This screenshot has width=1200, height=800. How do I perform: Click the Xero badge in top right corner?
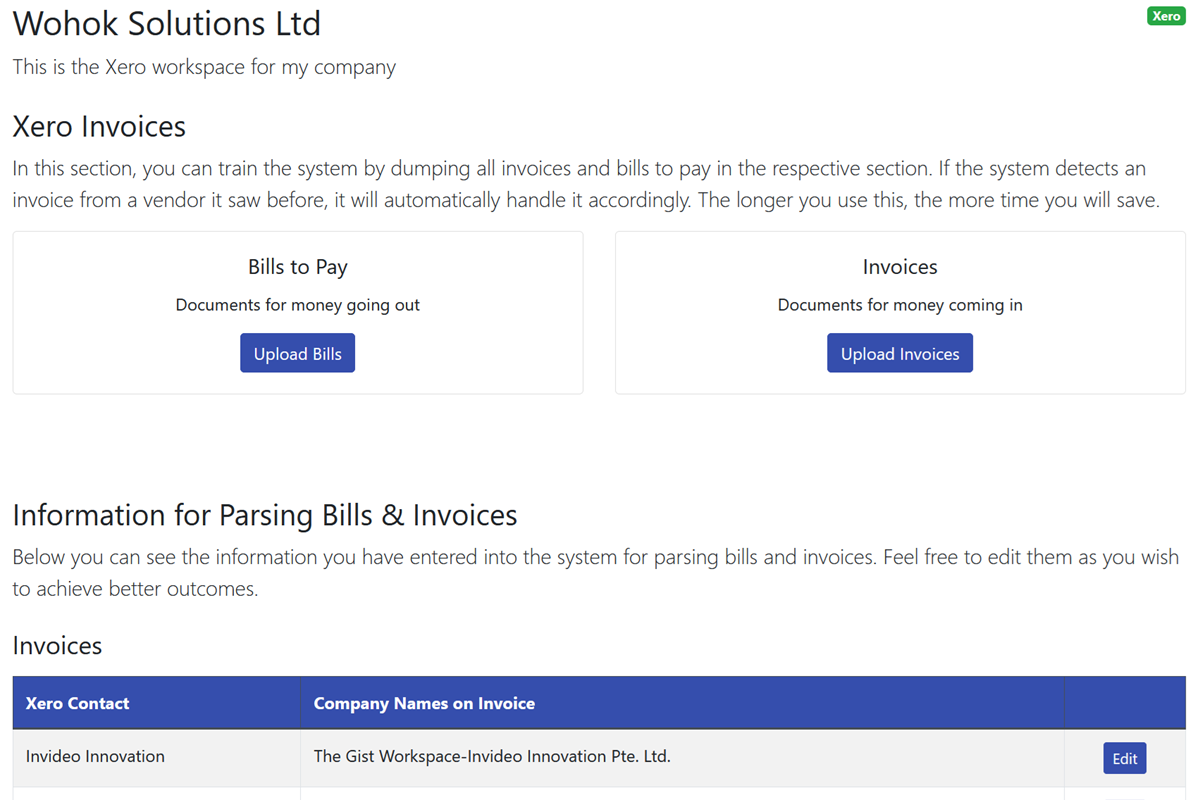pos(1165,16)
